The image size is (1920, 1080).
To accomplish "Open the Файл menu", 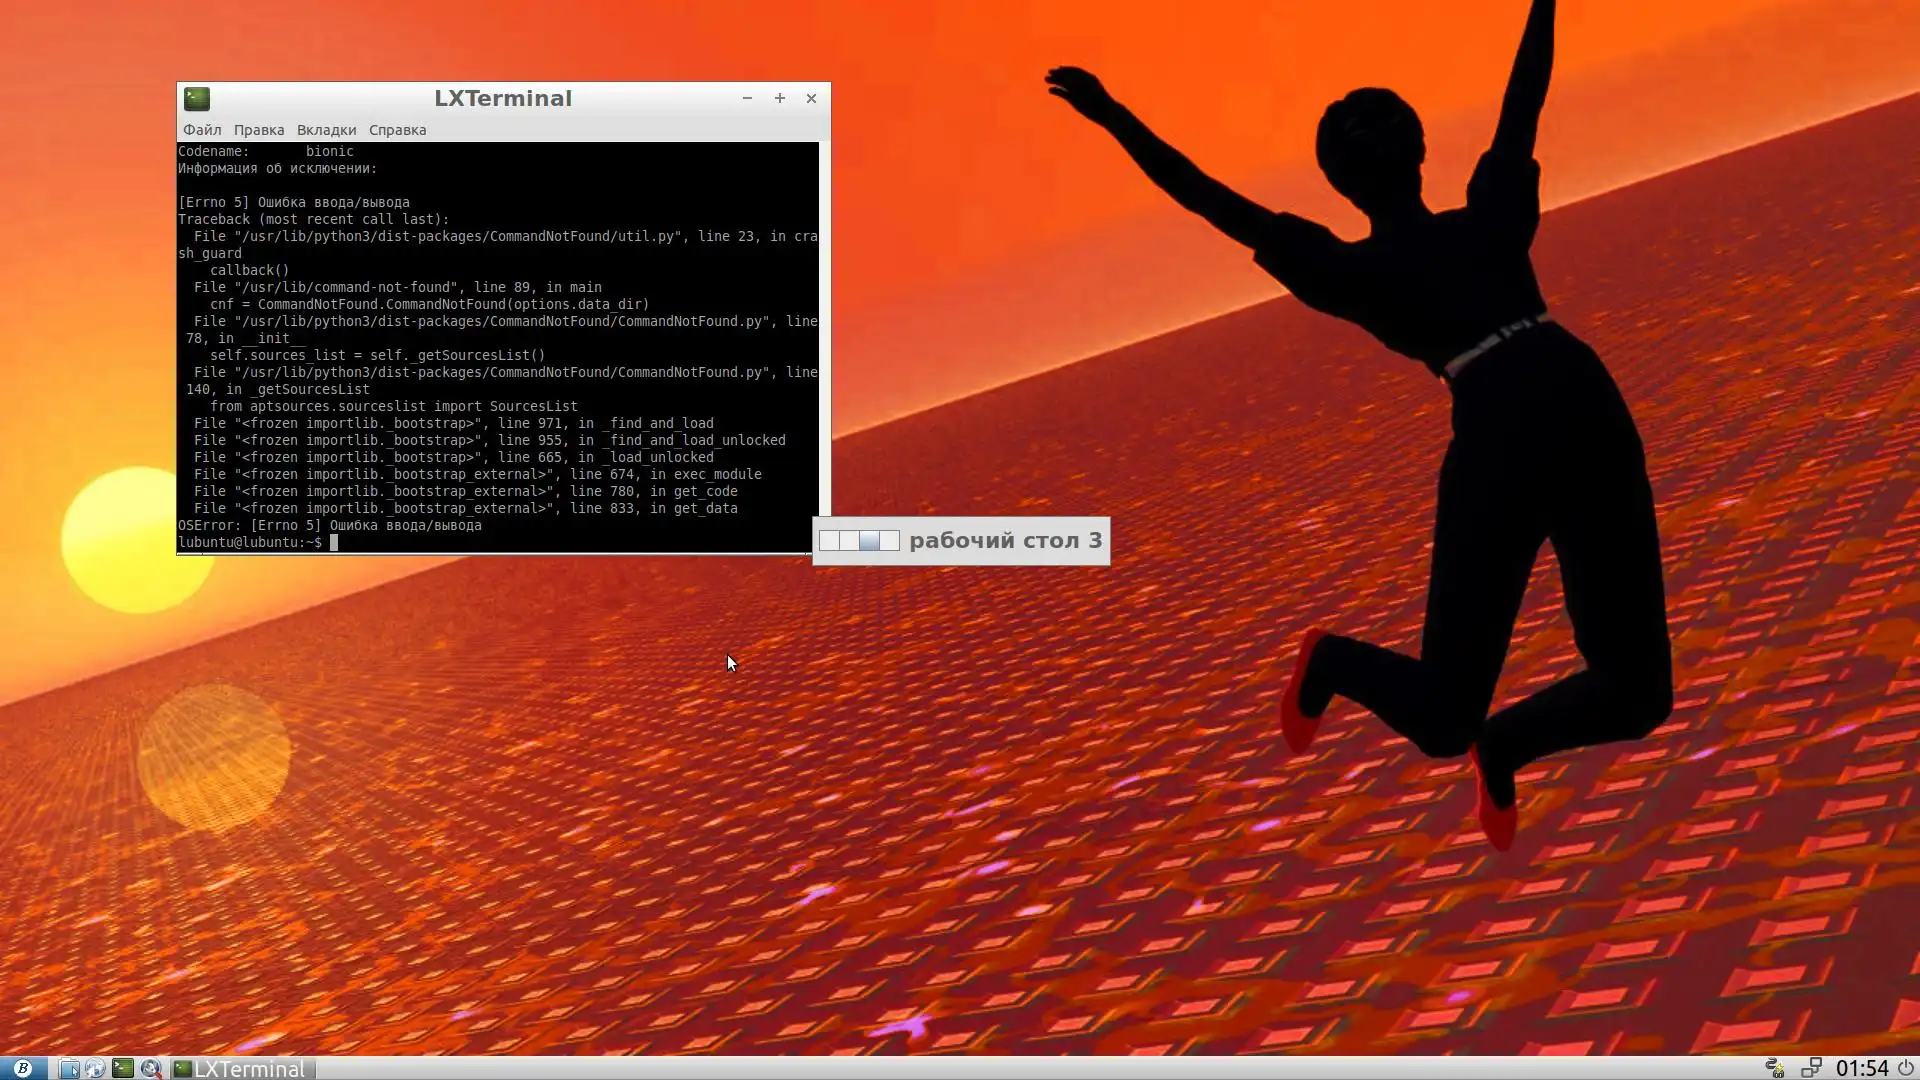I will pyautogui.click(x=202, y=130).
